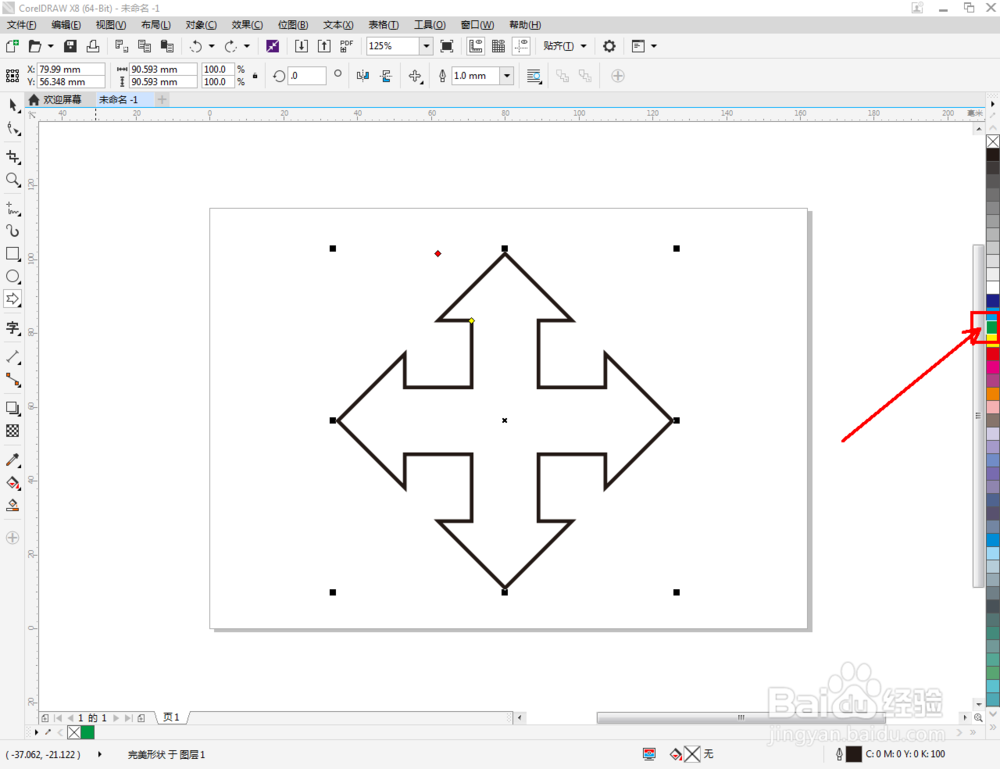Expand status bar coordinates arrow
The image size is (1000, 769).
(99, 754)
